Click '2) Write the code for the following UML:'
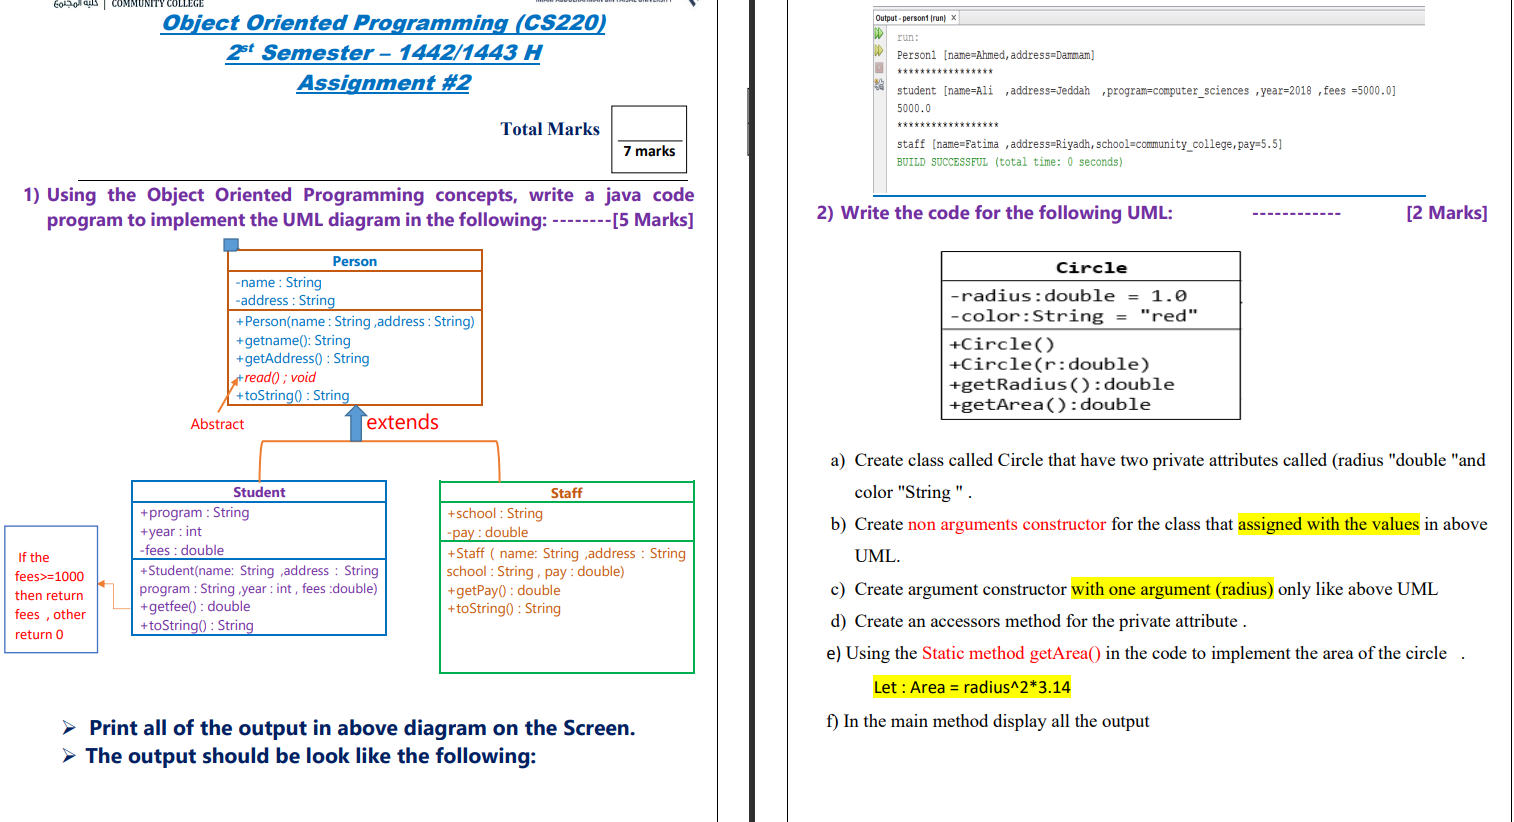The height and width of the screenshot is (822, 1514). click(x=995, y=213)
